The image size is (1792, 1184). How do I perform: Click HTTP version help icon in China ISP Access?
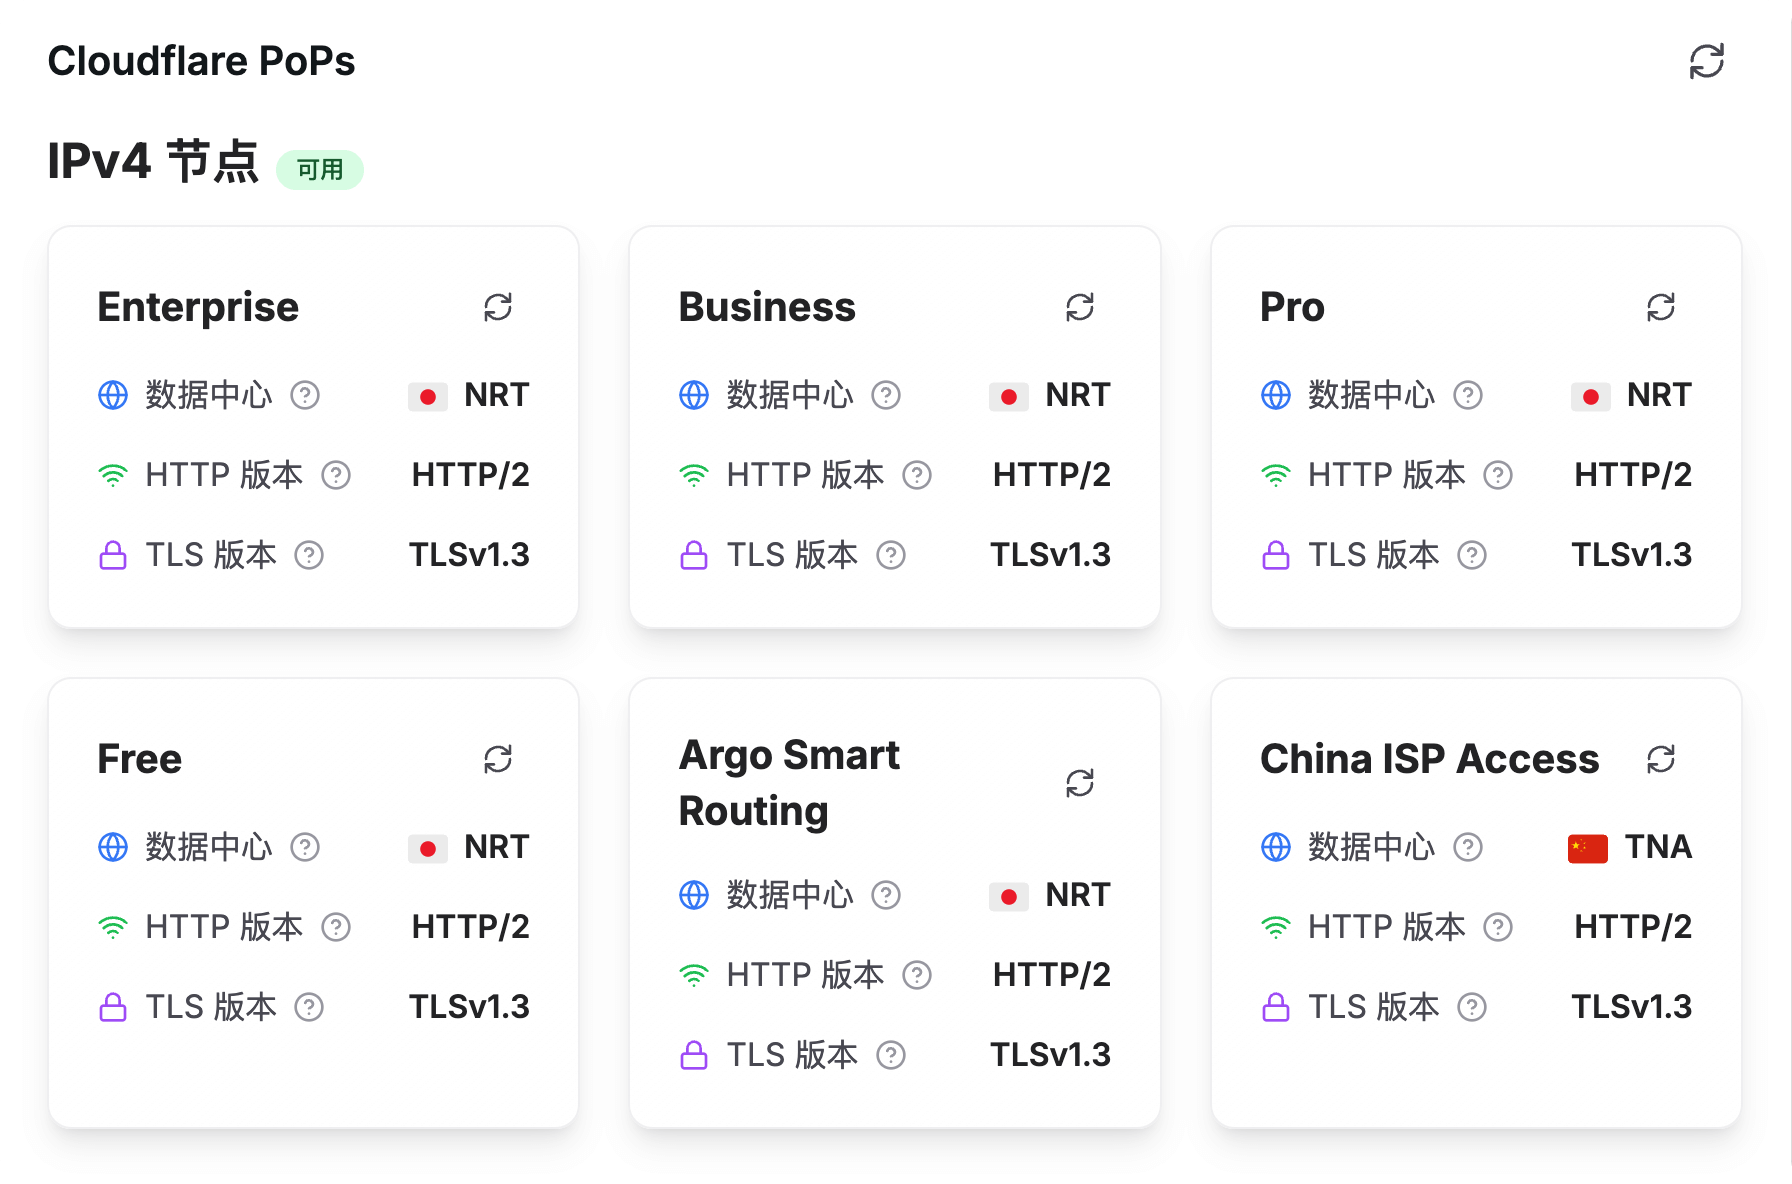coord(1497,927)
